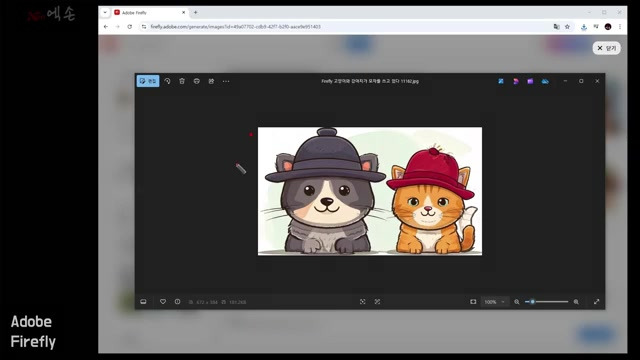Open the tab search dropdown in Chrome
640x360 pixels.
click(x=105, y=13)
